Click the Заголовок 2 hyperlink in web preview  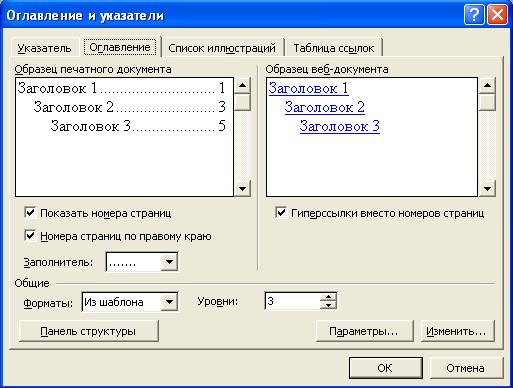pyautogui.click(x=325, y=107)
